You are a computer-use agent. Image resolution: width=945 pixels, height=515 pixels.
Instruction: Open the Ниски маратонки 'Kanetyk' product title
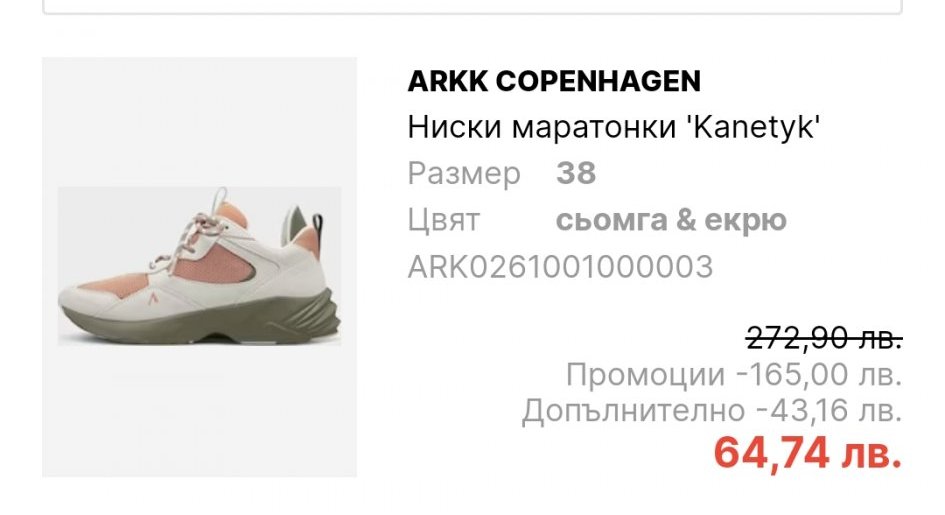click(x=614, y=127)
